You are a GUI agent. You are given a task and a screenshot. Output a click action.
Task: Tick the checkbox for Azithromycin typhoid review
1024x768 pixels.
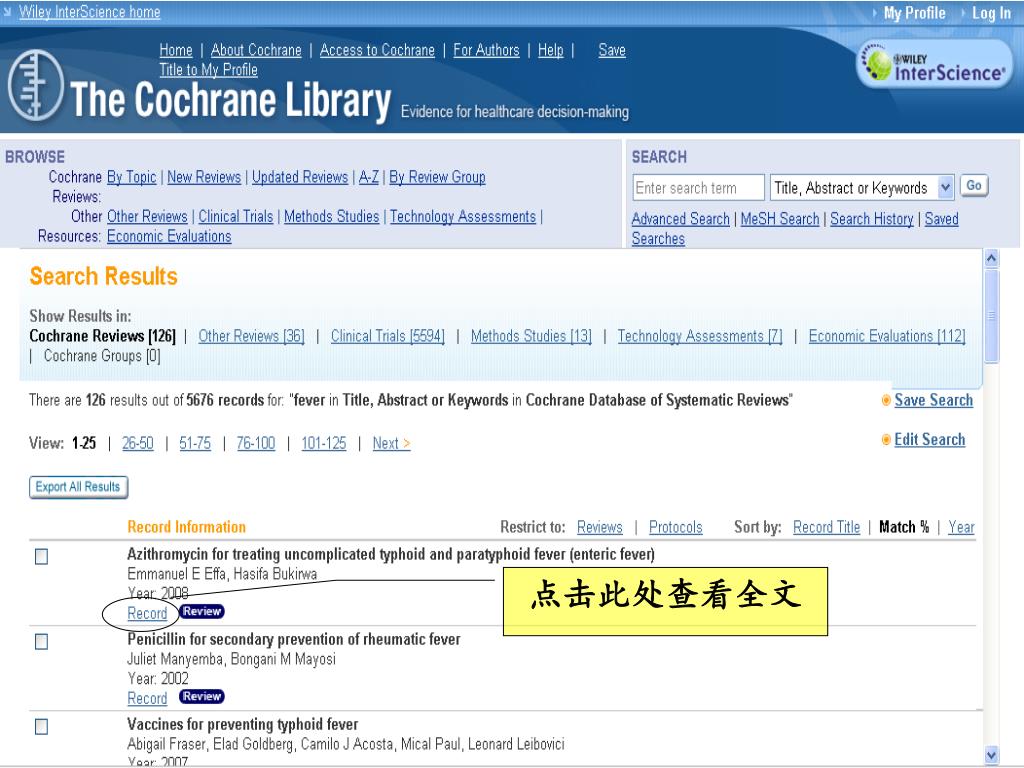41,556
